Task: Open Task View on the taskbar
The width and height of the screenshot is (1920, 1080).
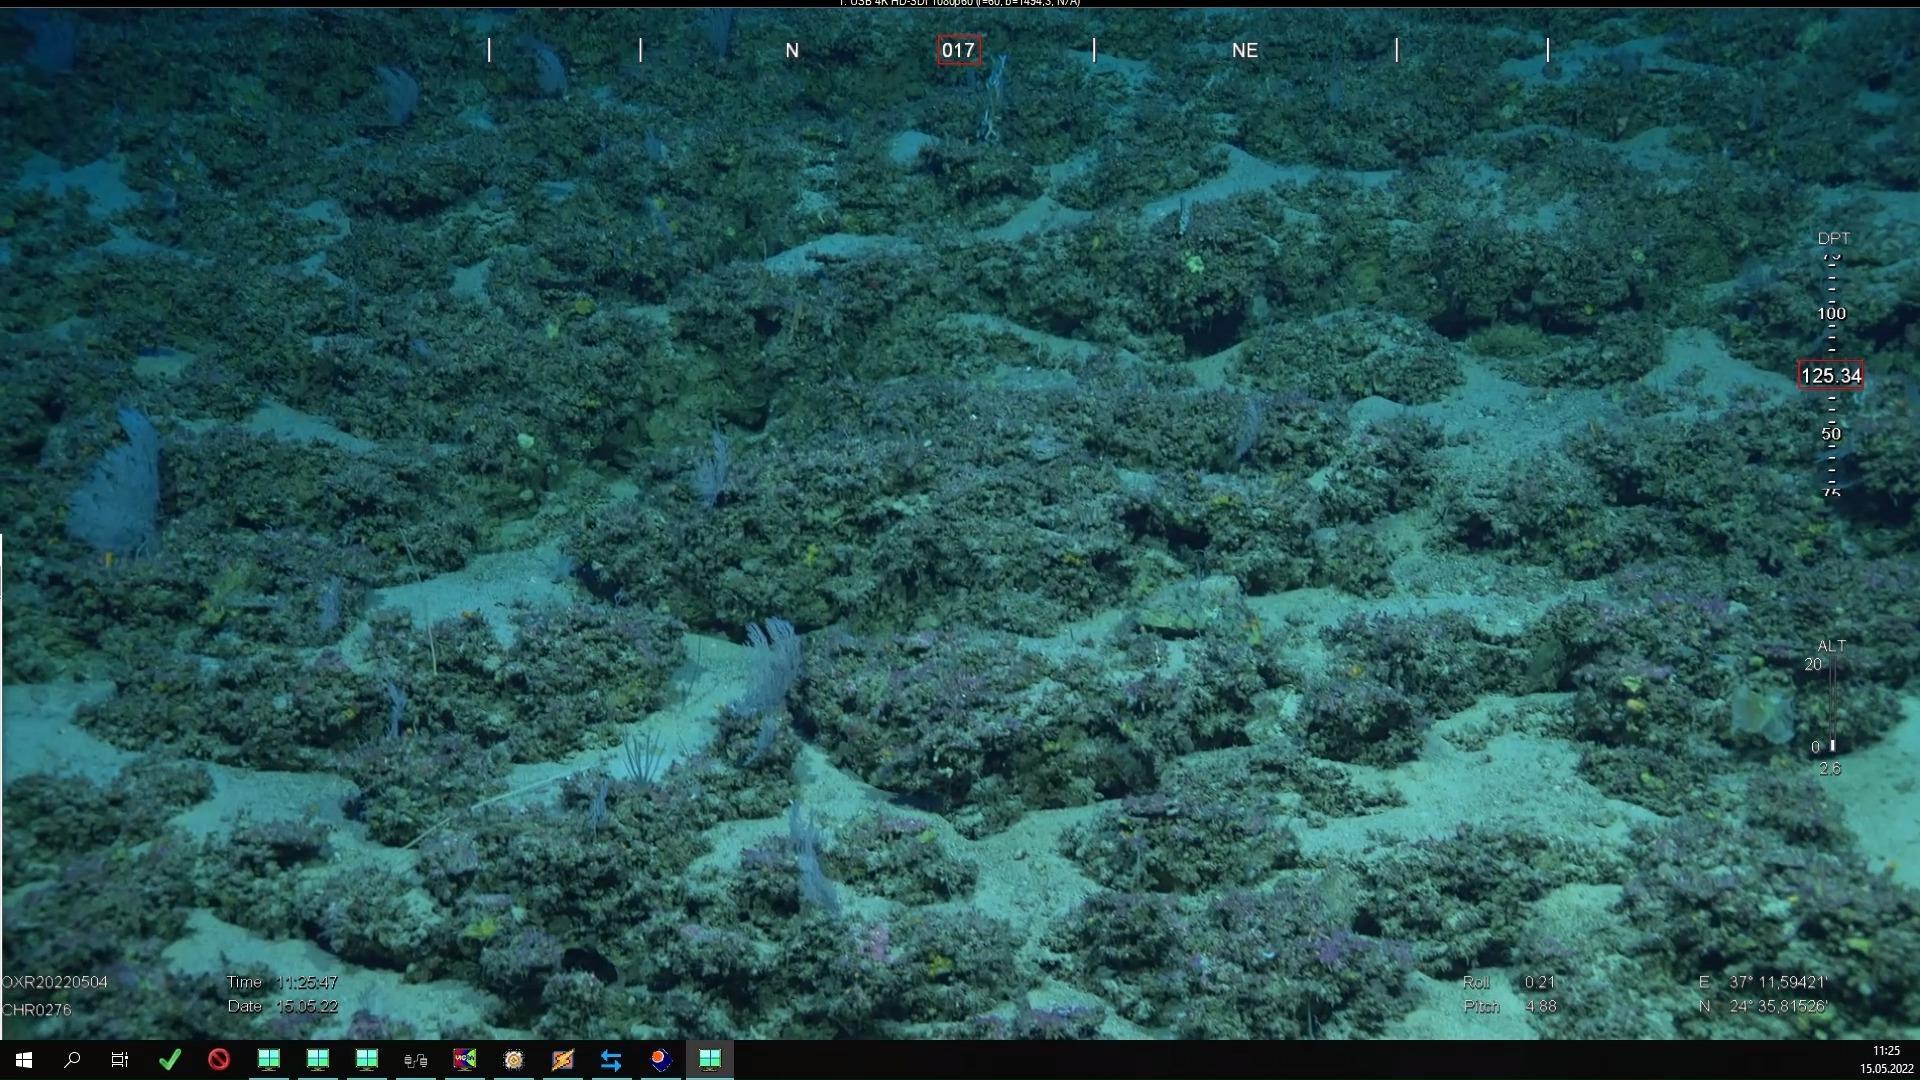Action: 120,1060
